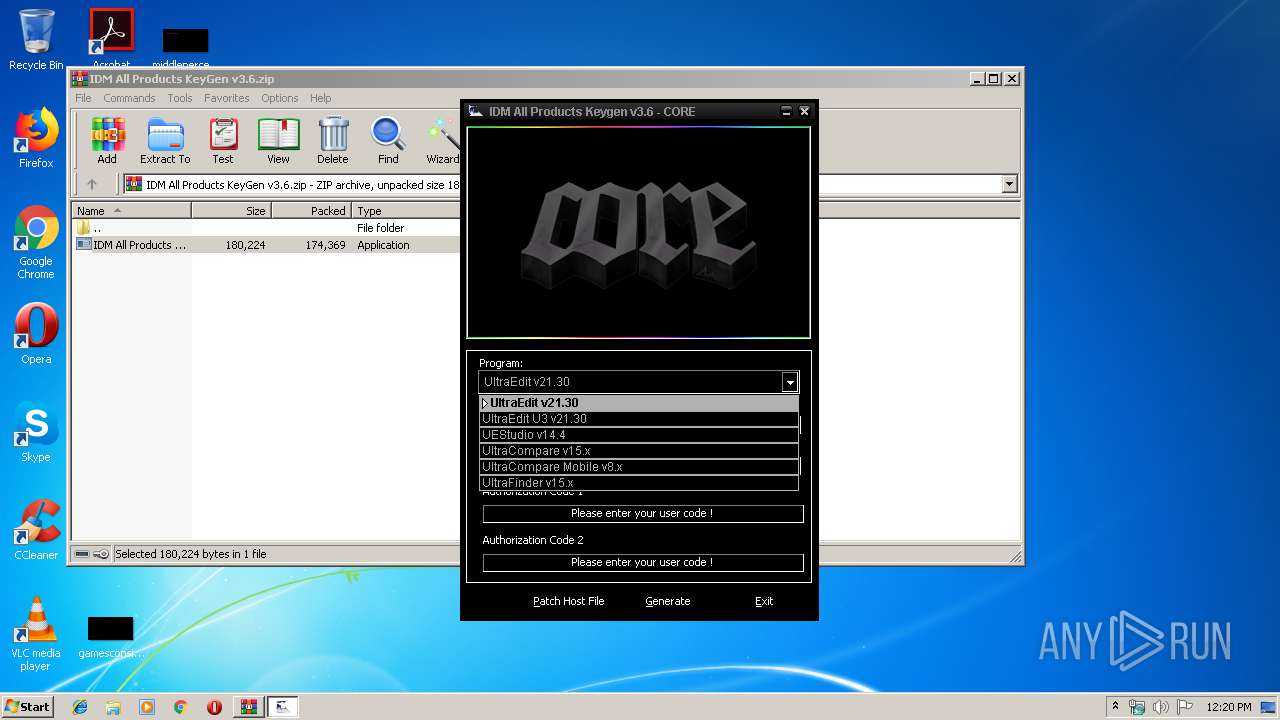Click the Extract To toolbar icon
The image size is (1280, 720).
[x=165, y=140]
